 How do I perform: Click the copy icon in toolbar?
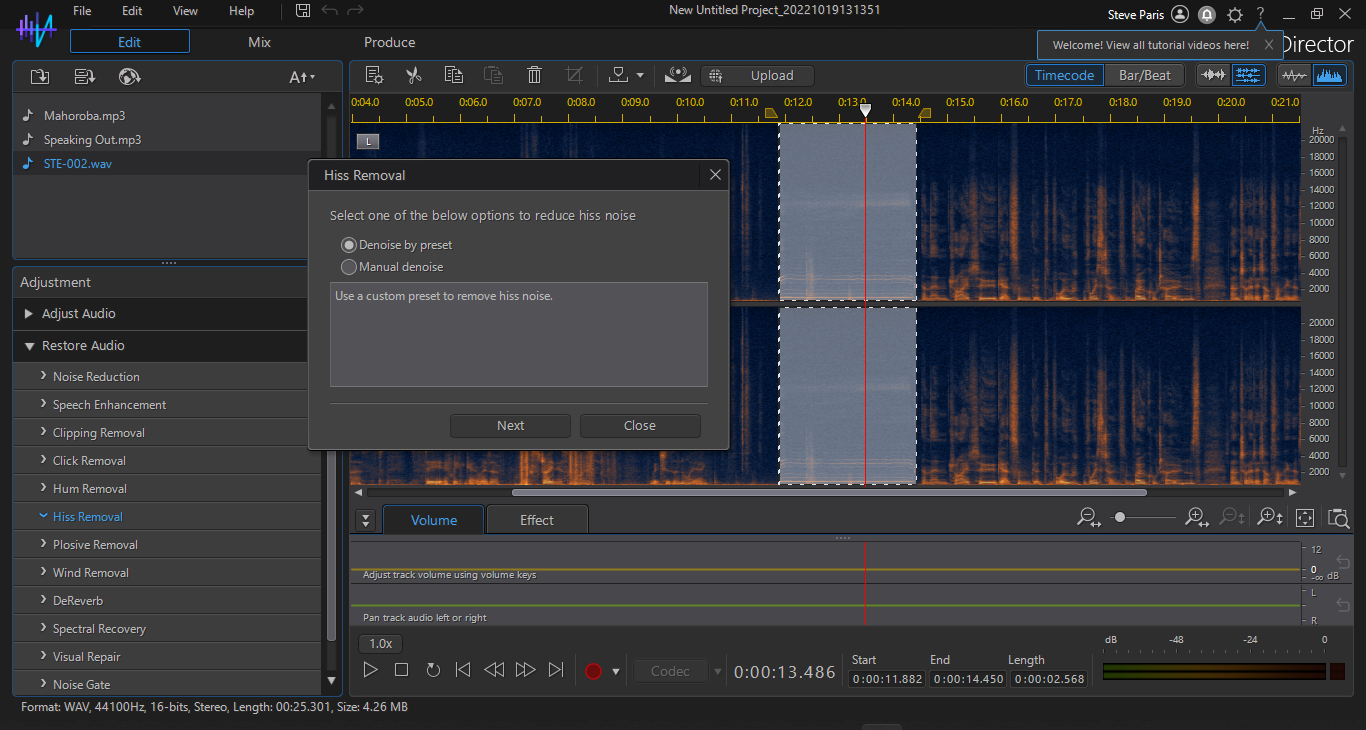(x=454, y=75)
